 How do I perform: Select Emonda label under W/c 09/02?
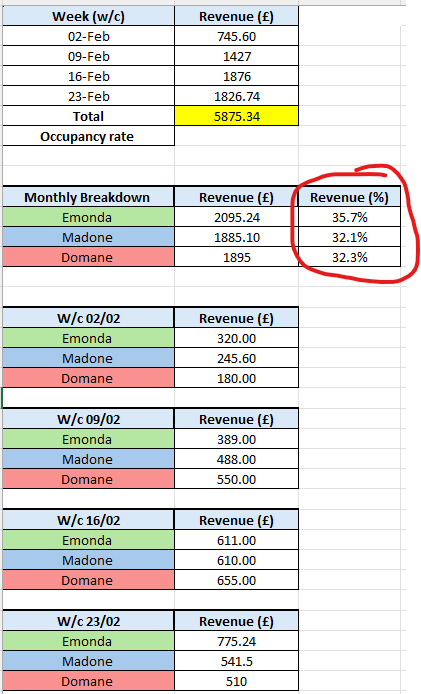coord(88,439)
